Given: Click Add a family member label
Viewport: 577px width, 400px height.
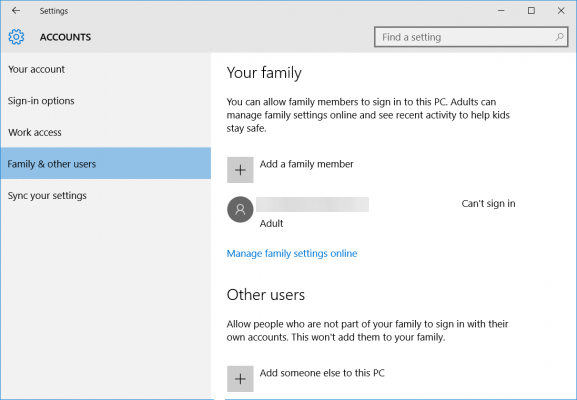Looking at the screenshot, I should pyautogui.click(x=307, y=164).
